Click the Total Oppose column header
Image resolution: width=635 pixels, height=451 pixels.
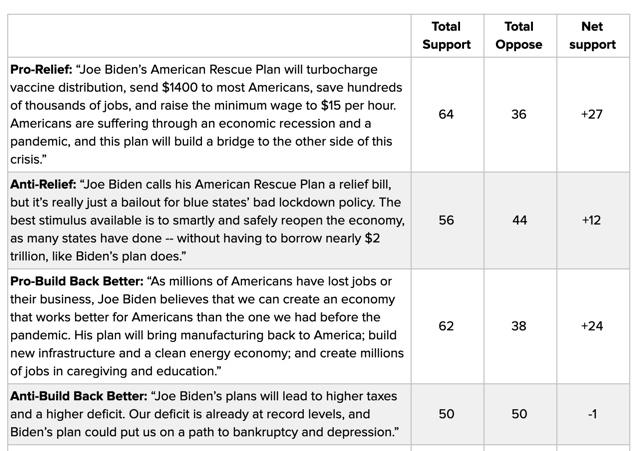point(519,36)
